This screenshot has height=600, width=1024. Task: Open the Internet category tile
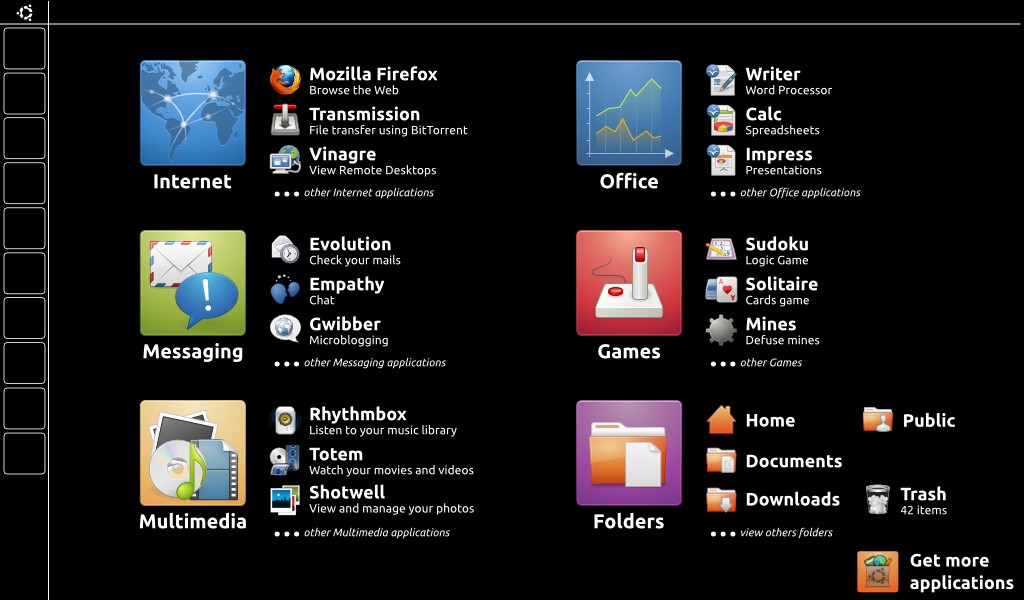[193, 113]
